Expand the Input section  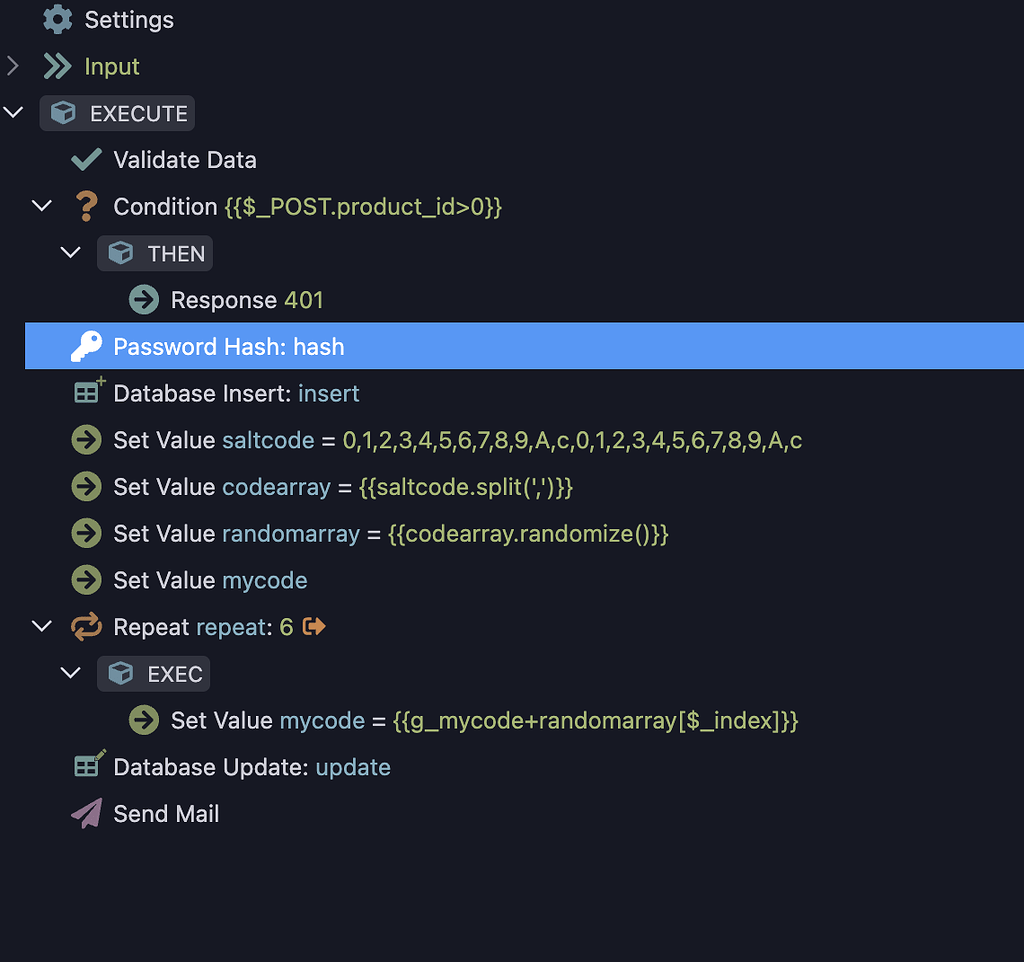(13, 66)
